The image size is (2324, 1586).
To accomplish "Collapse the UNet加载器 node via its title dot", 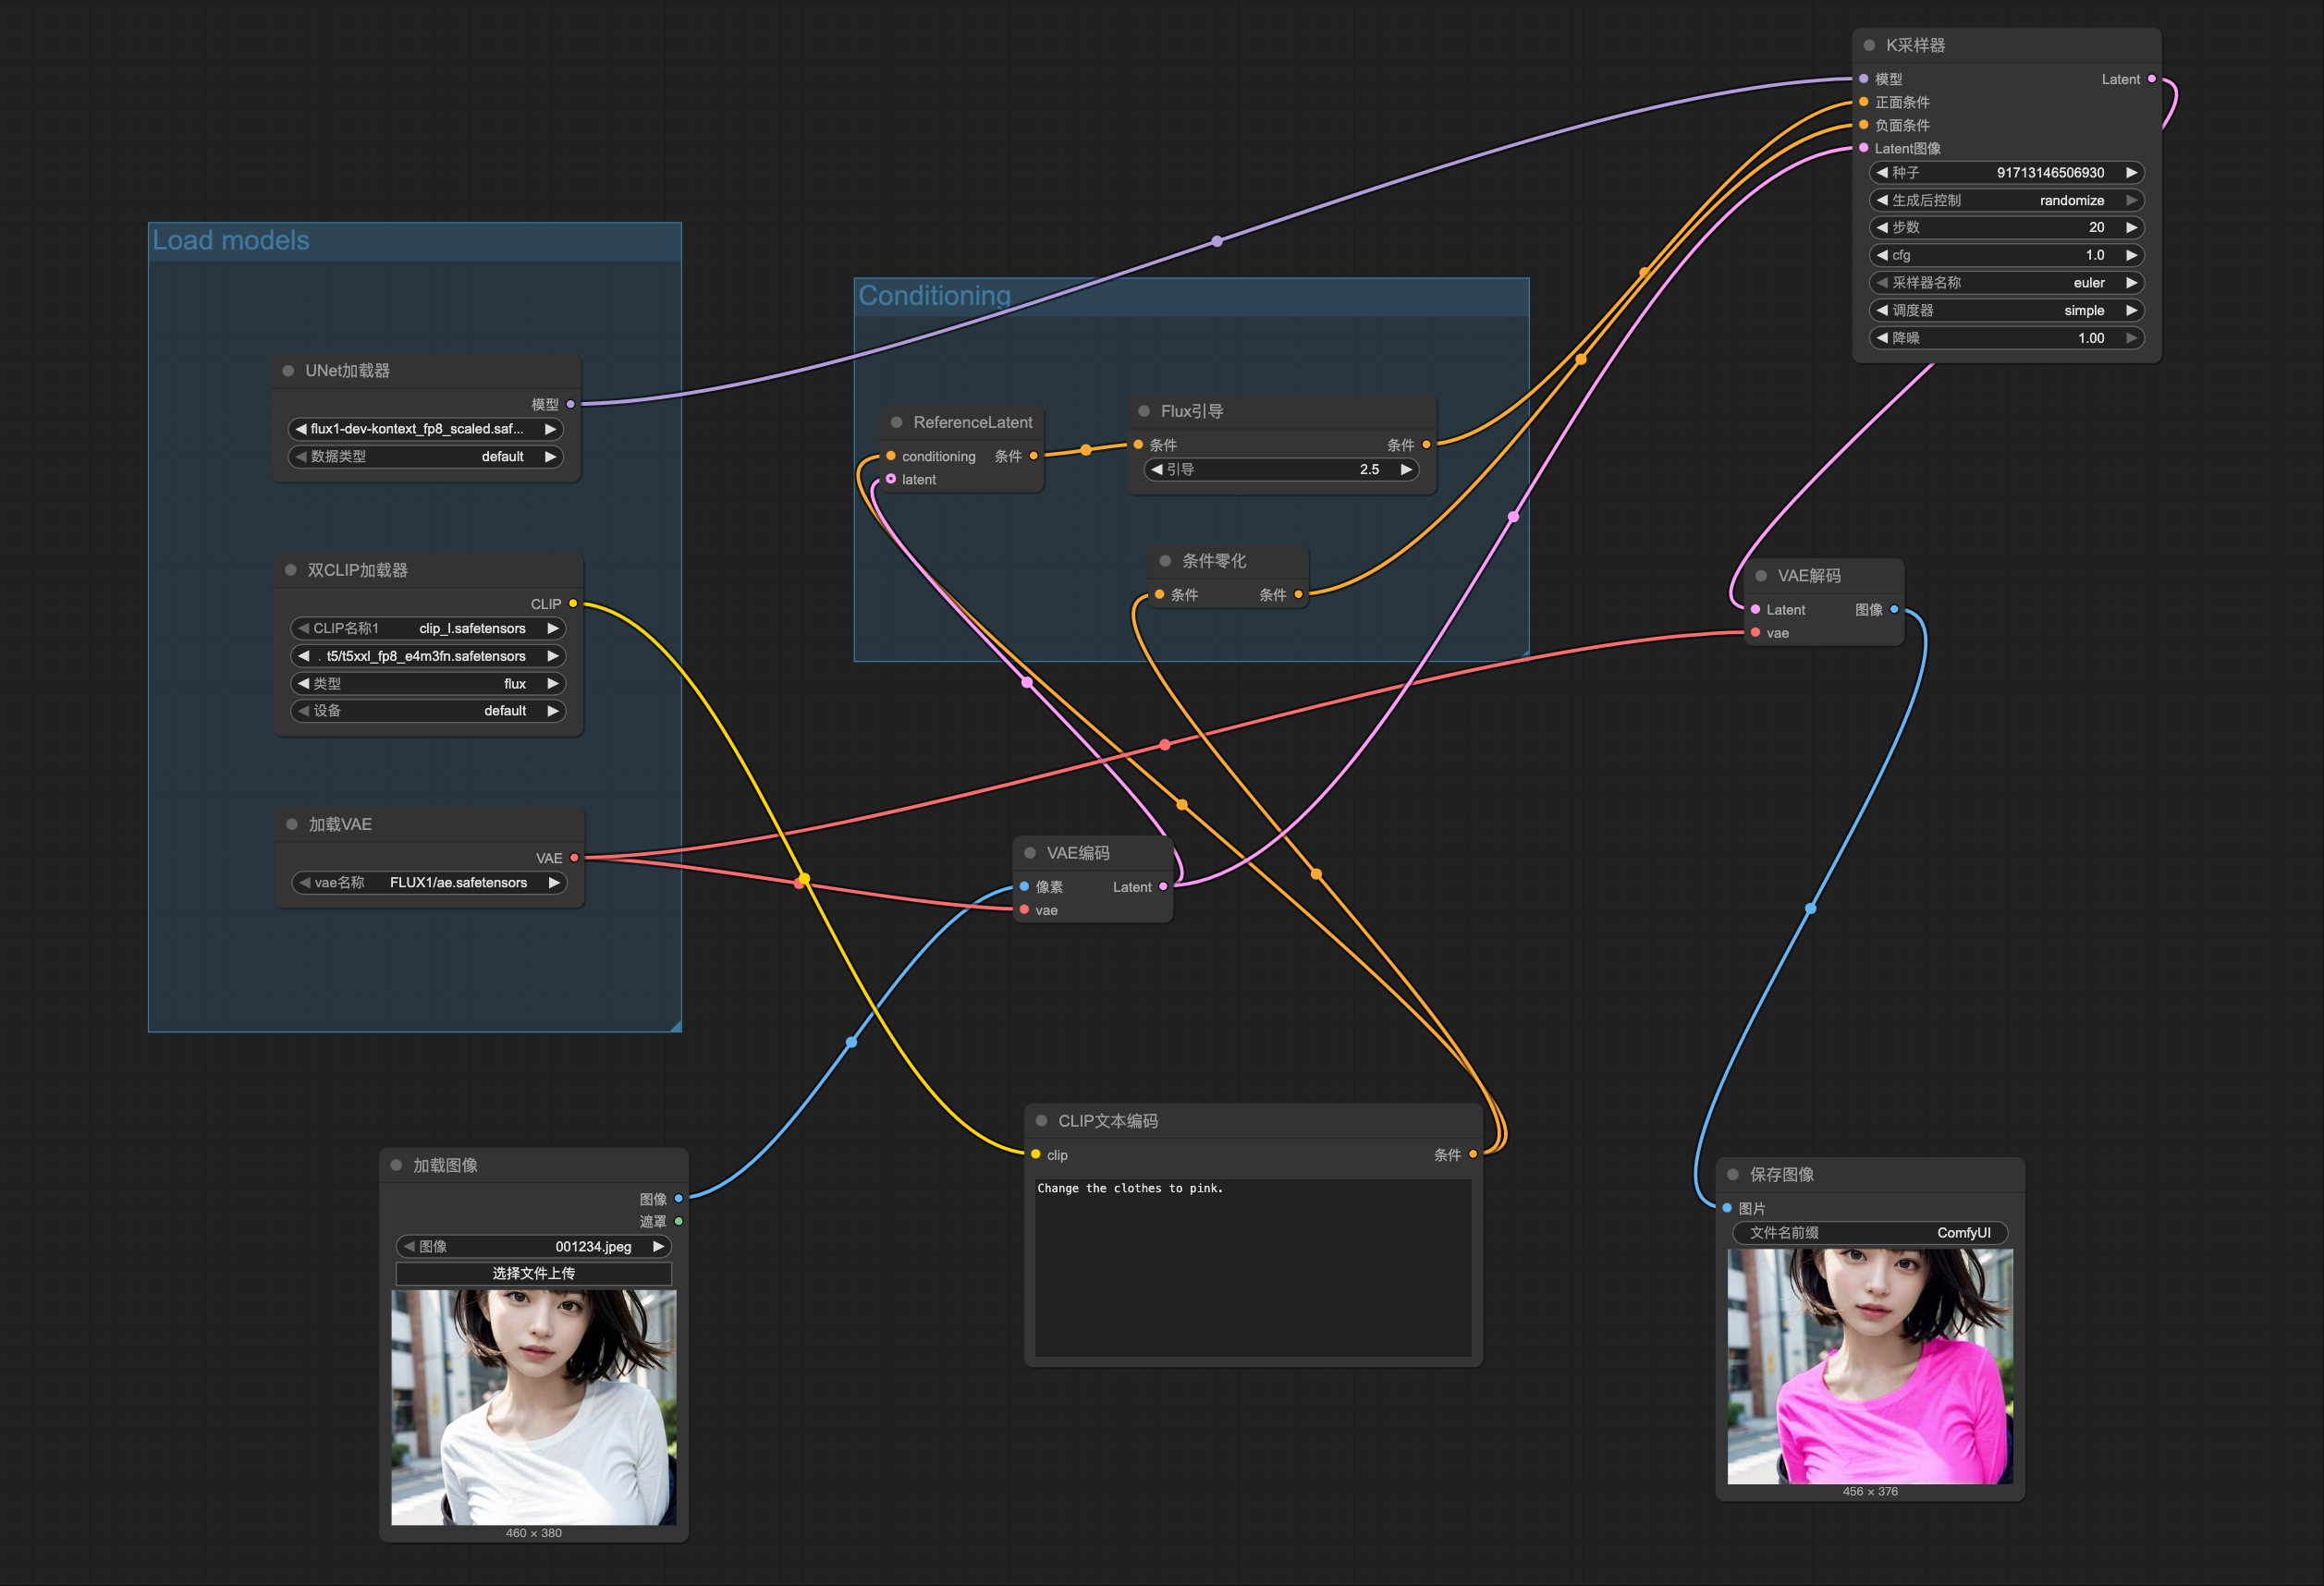I will click(288, 371).
